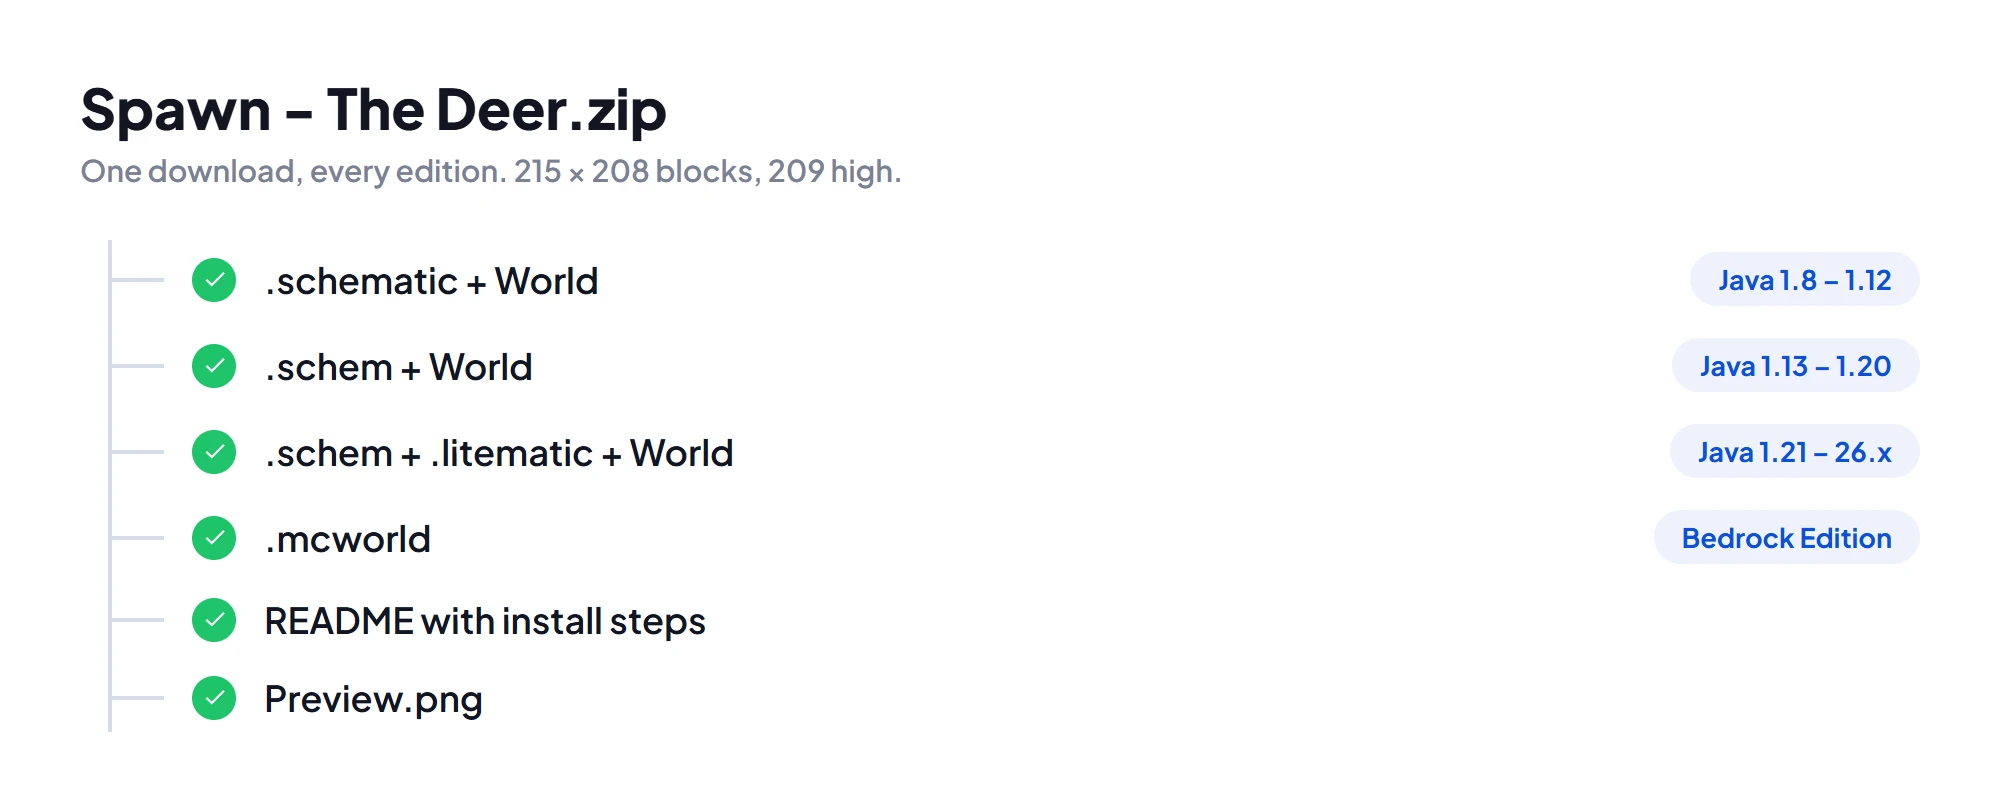Click the Spawn – The Deer.zip title
The height and width of the screenshot is (804, 2000).
pyautogui.click(x=373, y=110)
